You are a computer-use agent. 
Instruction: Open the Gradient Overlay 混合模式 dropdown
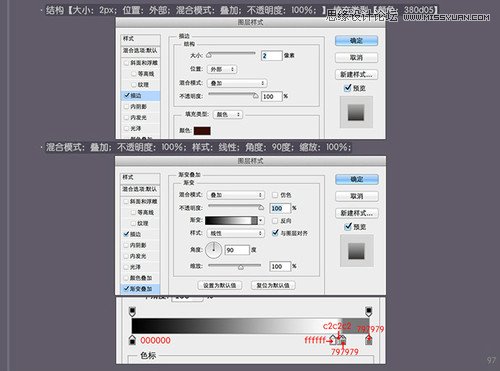click(236, 195)
